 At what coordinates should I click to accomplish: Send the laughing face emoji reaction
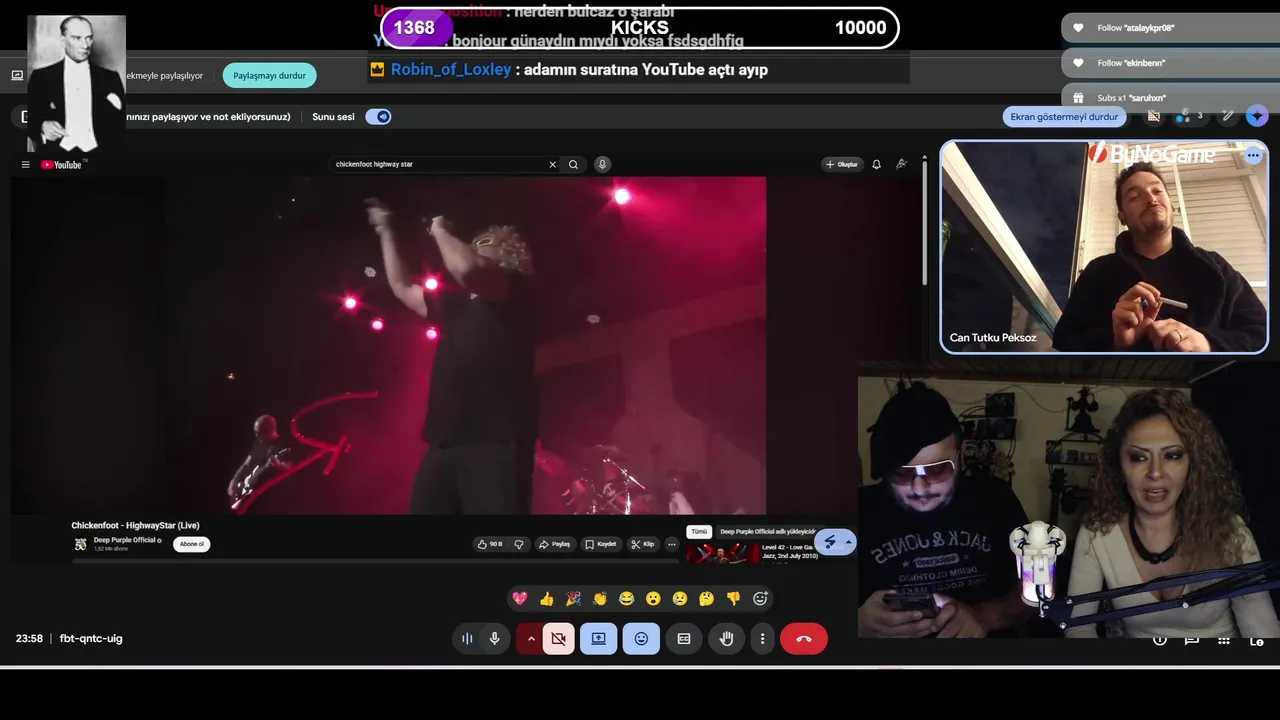626,599
